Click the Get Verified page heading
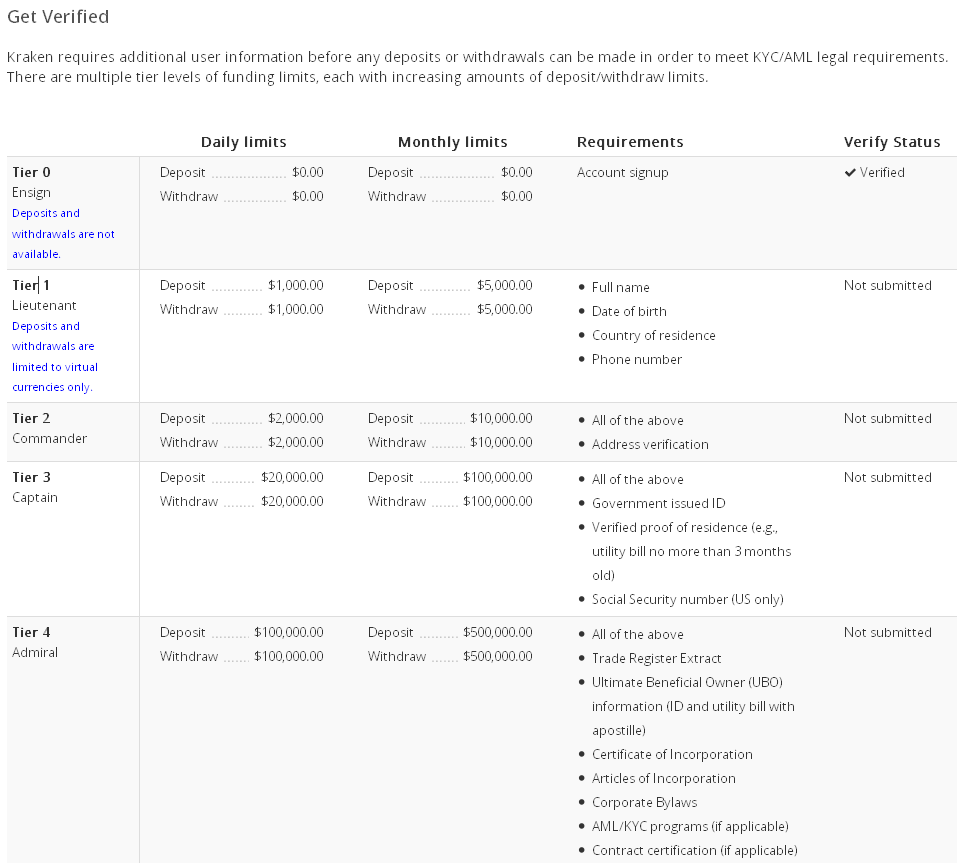This screenshot has width=973, height=863. pyautogui.click(x=58, y=17)
